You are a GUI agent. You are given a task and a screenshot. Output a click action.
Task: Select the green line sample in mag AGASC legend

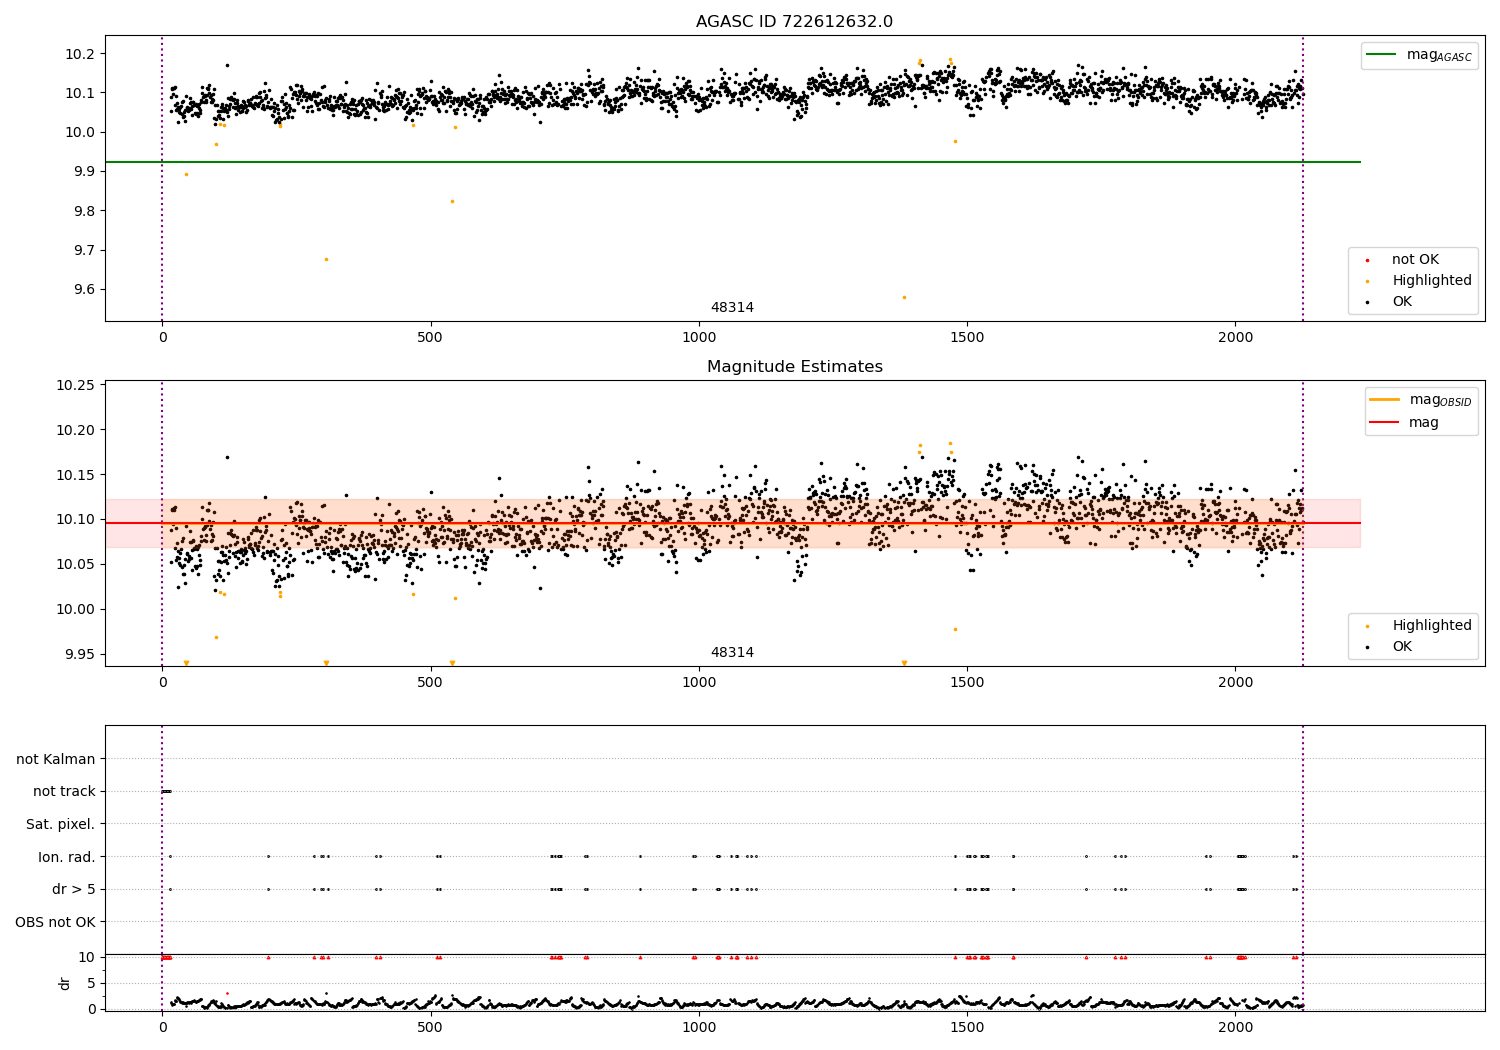(x=1381, y=55)
